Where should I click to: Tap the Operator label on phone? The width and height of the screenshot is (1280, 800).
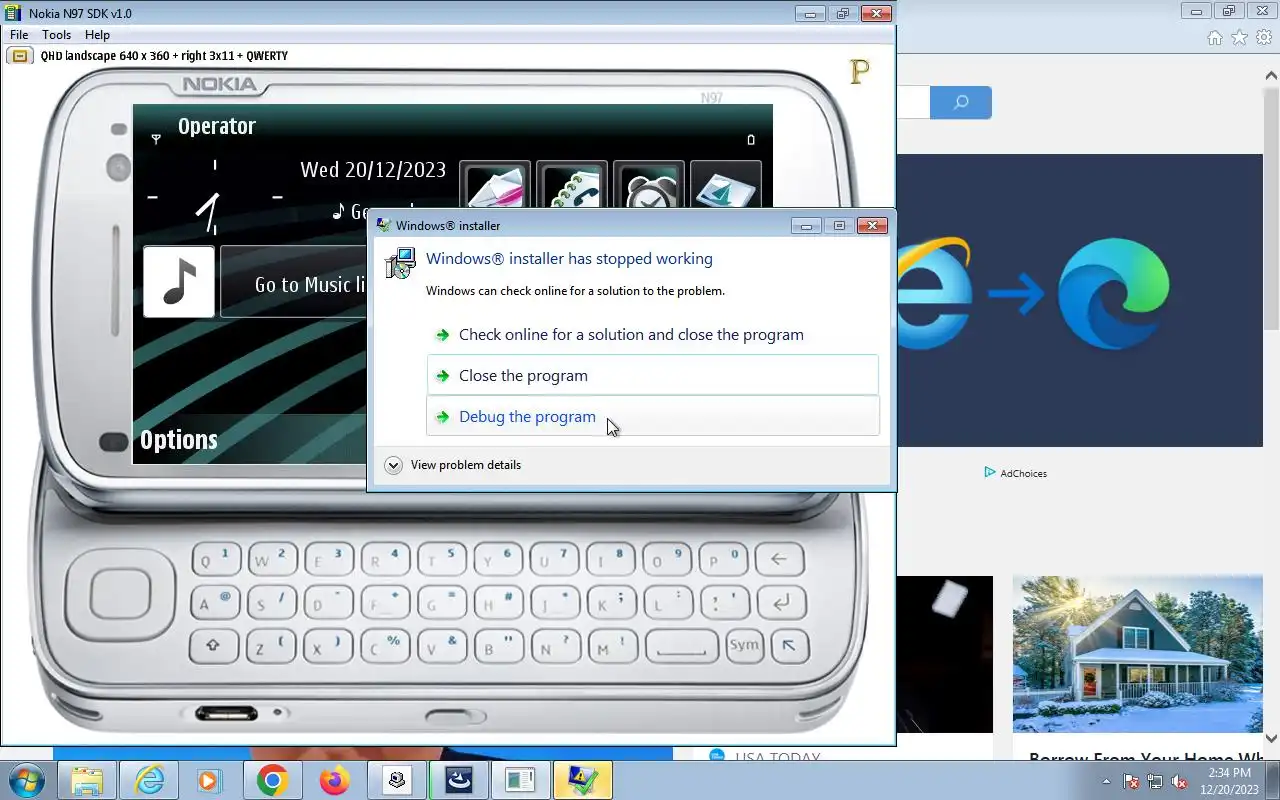[x=217, y=126]
